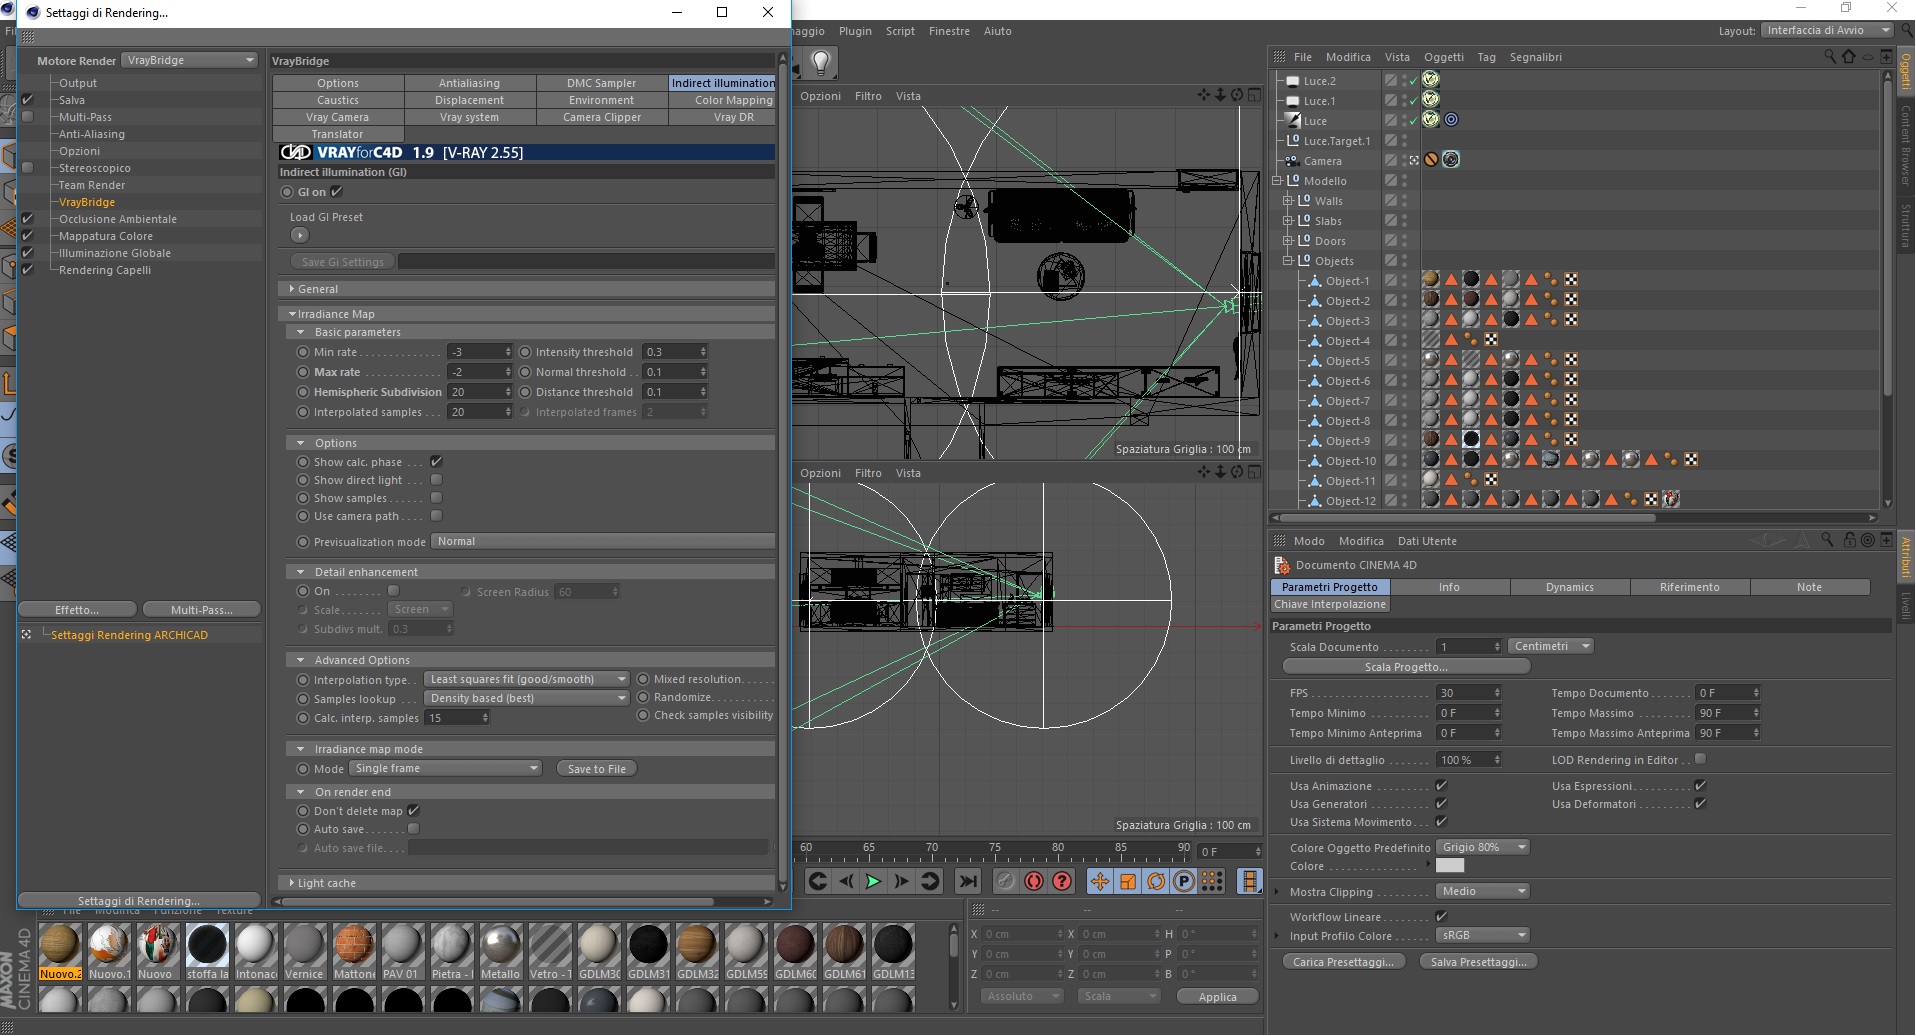Click the checker tag on Object-1
The width and height of the screenshot is (1916, 1036).
click(x=1571, y=280)
